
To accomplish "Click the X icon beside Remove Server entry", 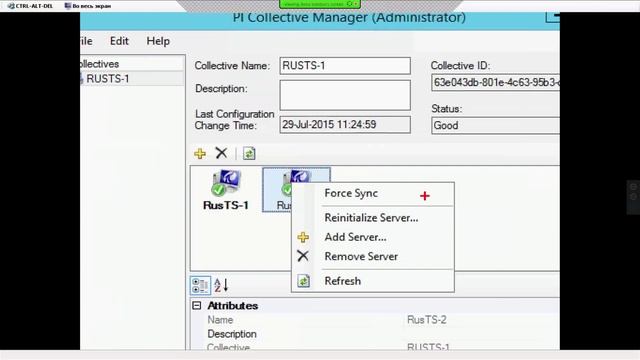I will [303, 256].
